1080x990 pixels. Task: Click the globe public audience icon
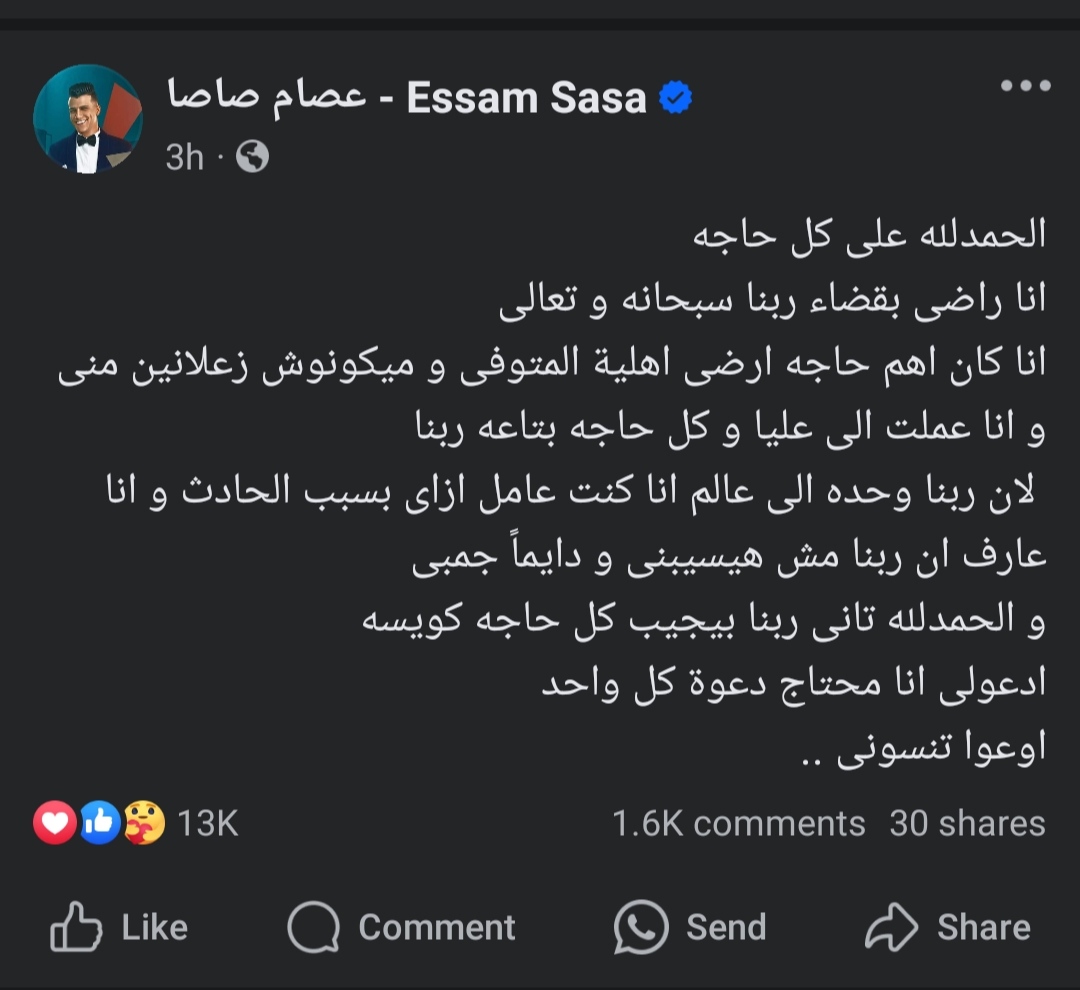pyautogui.click(x=252, y=157)
